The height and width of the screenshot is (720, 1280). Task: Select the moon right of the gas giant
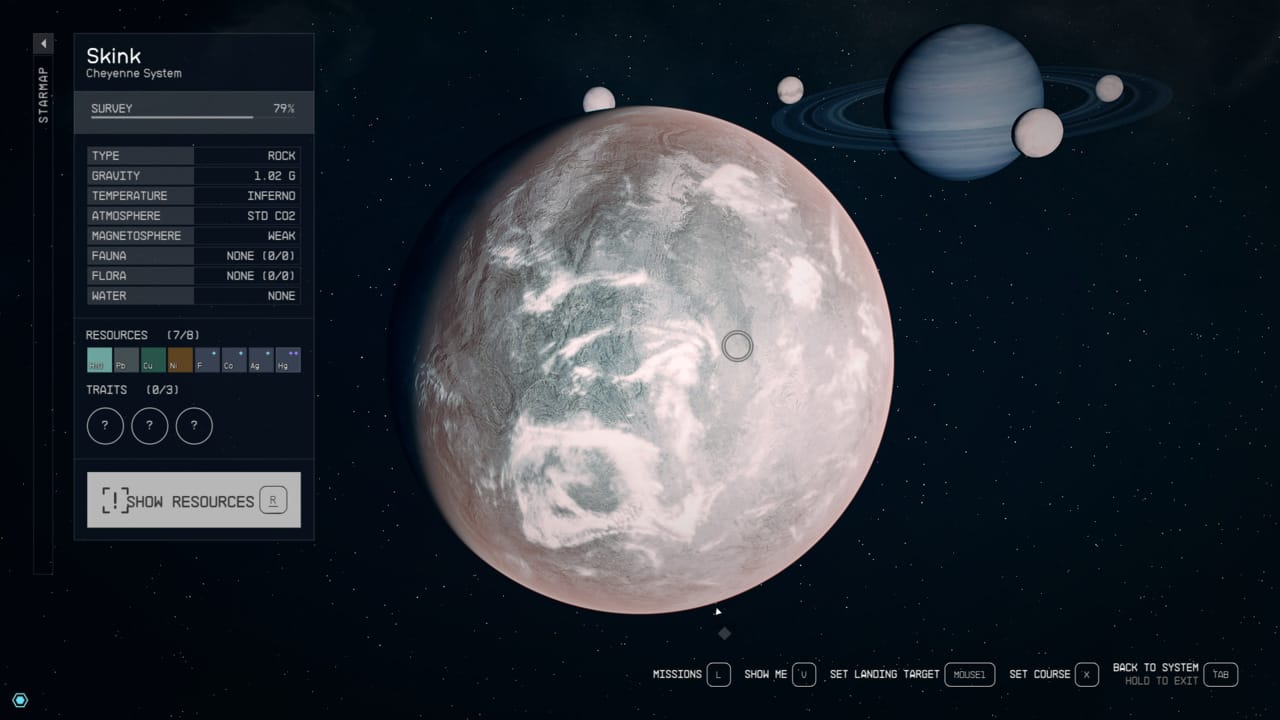[x=1109, y=88]
